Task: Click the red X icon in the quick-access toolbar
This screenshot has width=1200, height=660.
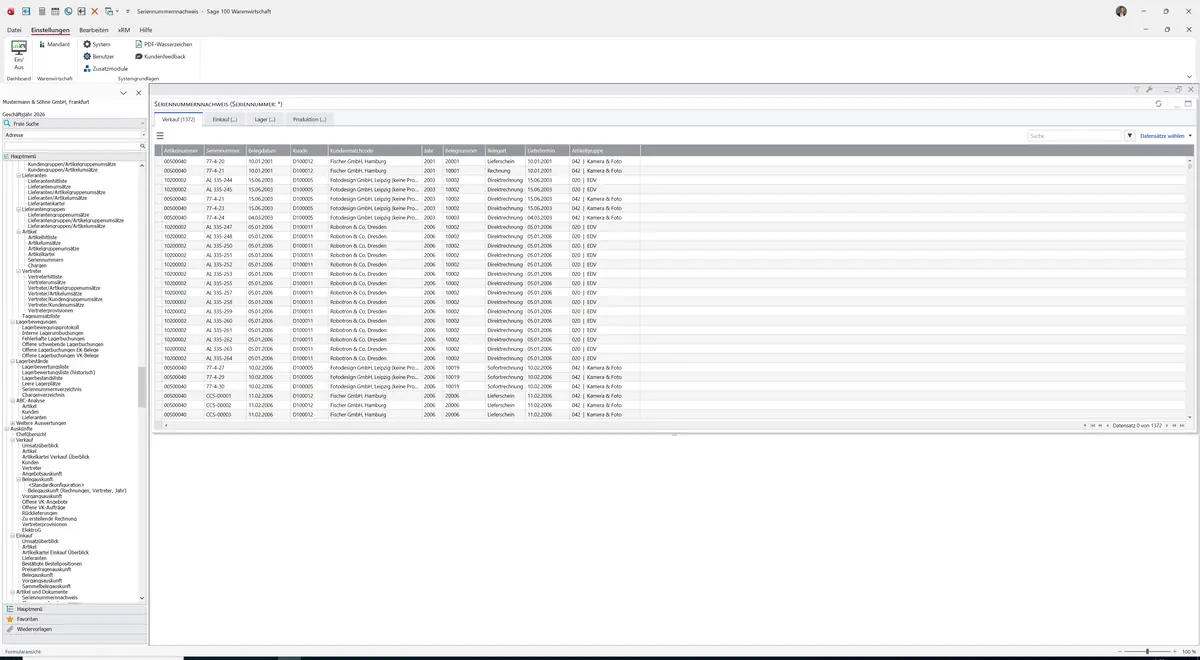Action: 95,11
